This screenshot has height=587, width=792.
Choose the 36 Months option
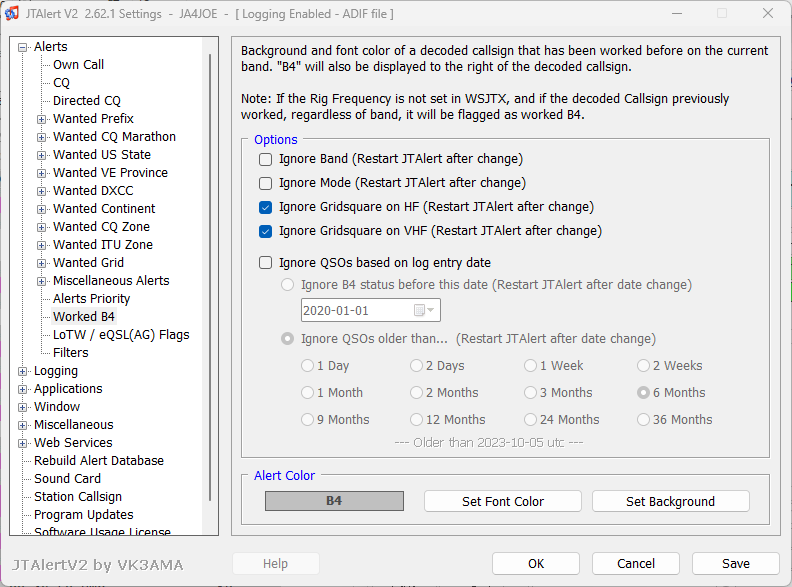pos(643,419)
